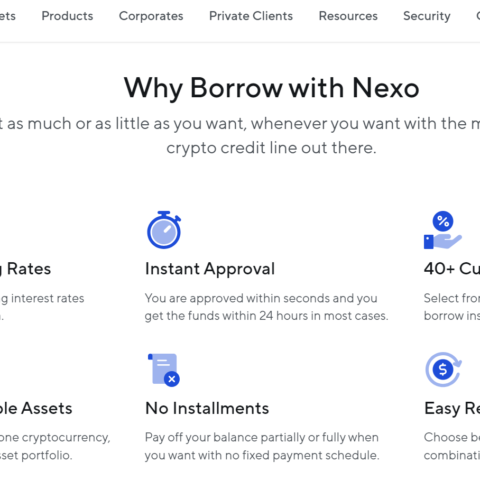The image size is (480, 480).
Task: Click the partially cut-off leftmost nav item
Action: (x=8, y=16)
